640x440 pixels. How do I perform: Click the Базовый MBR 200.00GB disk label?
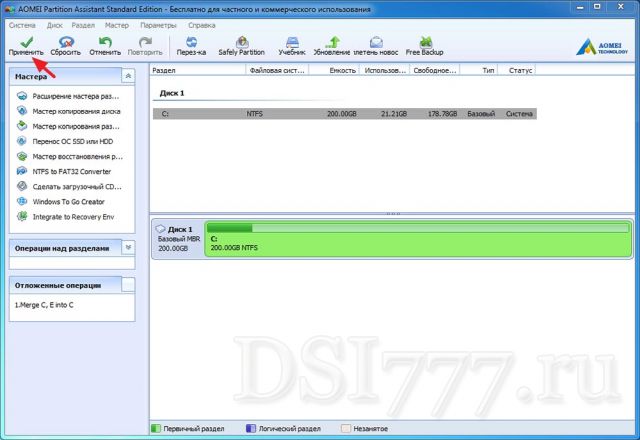[x=179, y=243]
